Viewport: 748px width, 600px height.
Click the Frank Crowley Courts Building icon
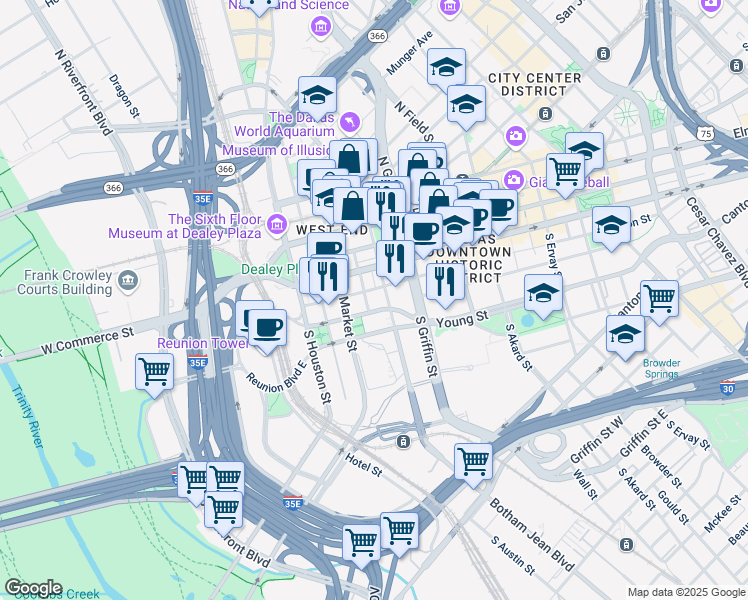[x=128, y=280]
